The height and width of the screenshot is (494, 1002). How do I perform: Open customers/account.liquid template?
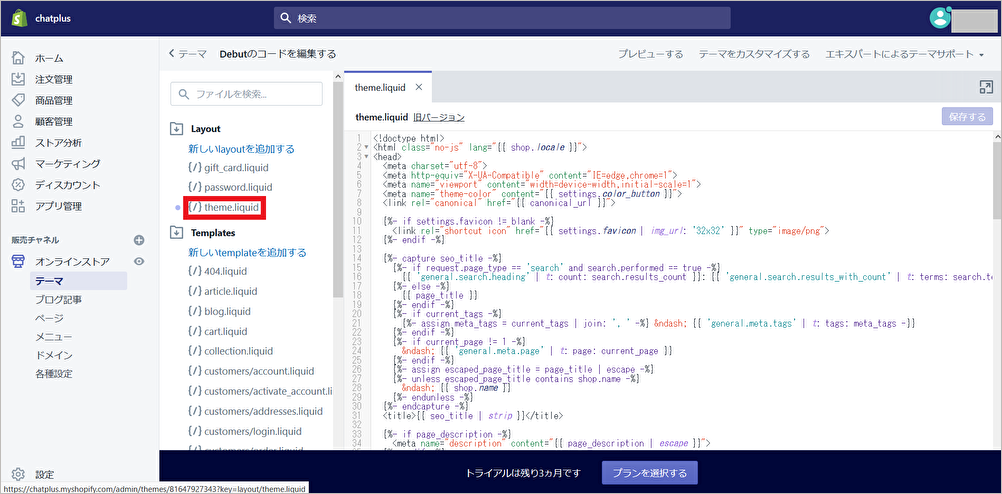251,371
